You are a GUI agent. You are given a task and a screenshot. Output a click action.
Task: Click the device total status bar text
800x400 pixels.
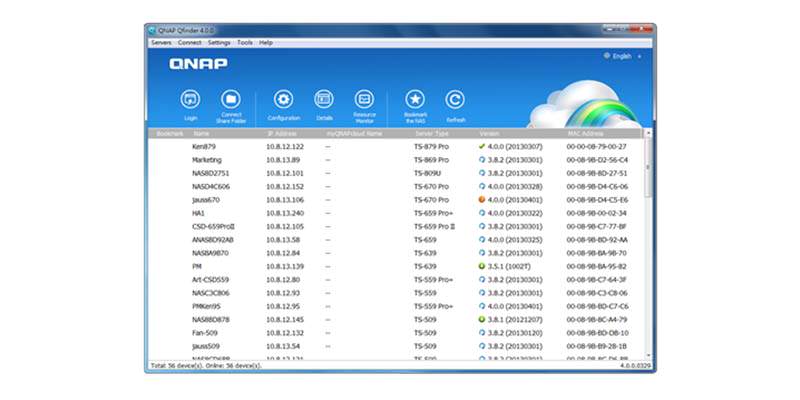tap(206, 366)
